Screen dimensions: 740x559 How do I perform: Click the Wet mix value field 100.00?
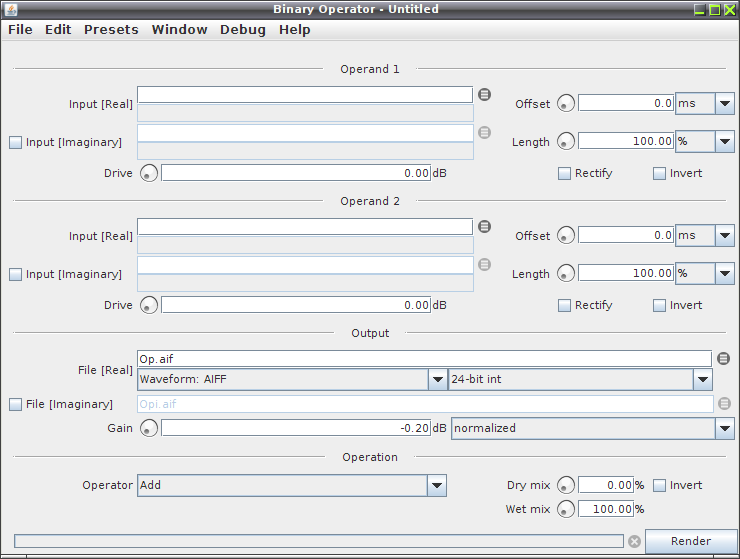click(x=606, y=509)
